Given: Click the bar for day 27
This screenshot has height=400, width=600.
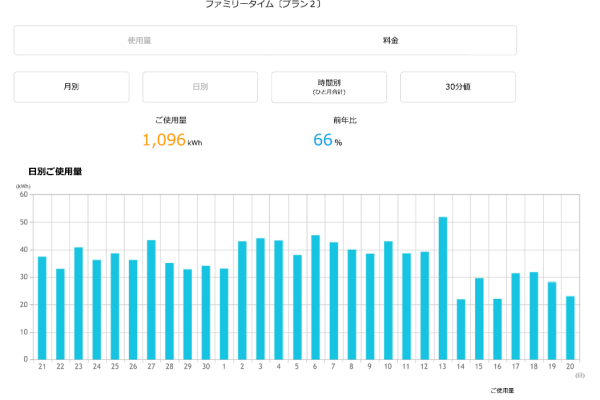Looking at the screenshot, I should [x=151, y=300].
